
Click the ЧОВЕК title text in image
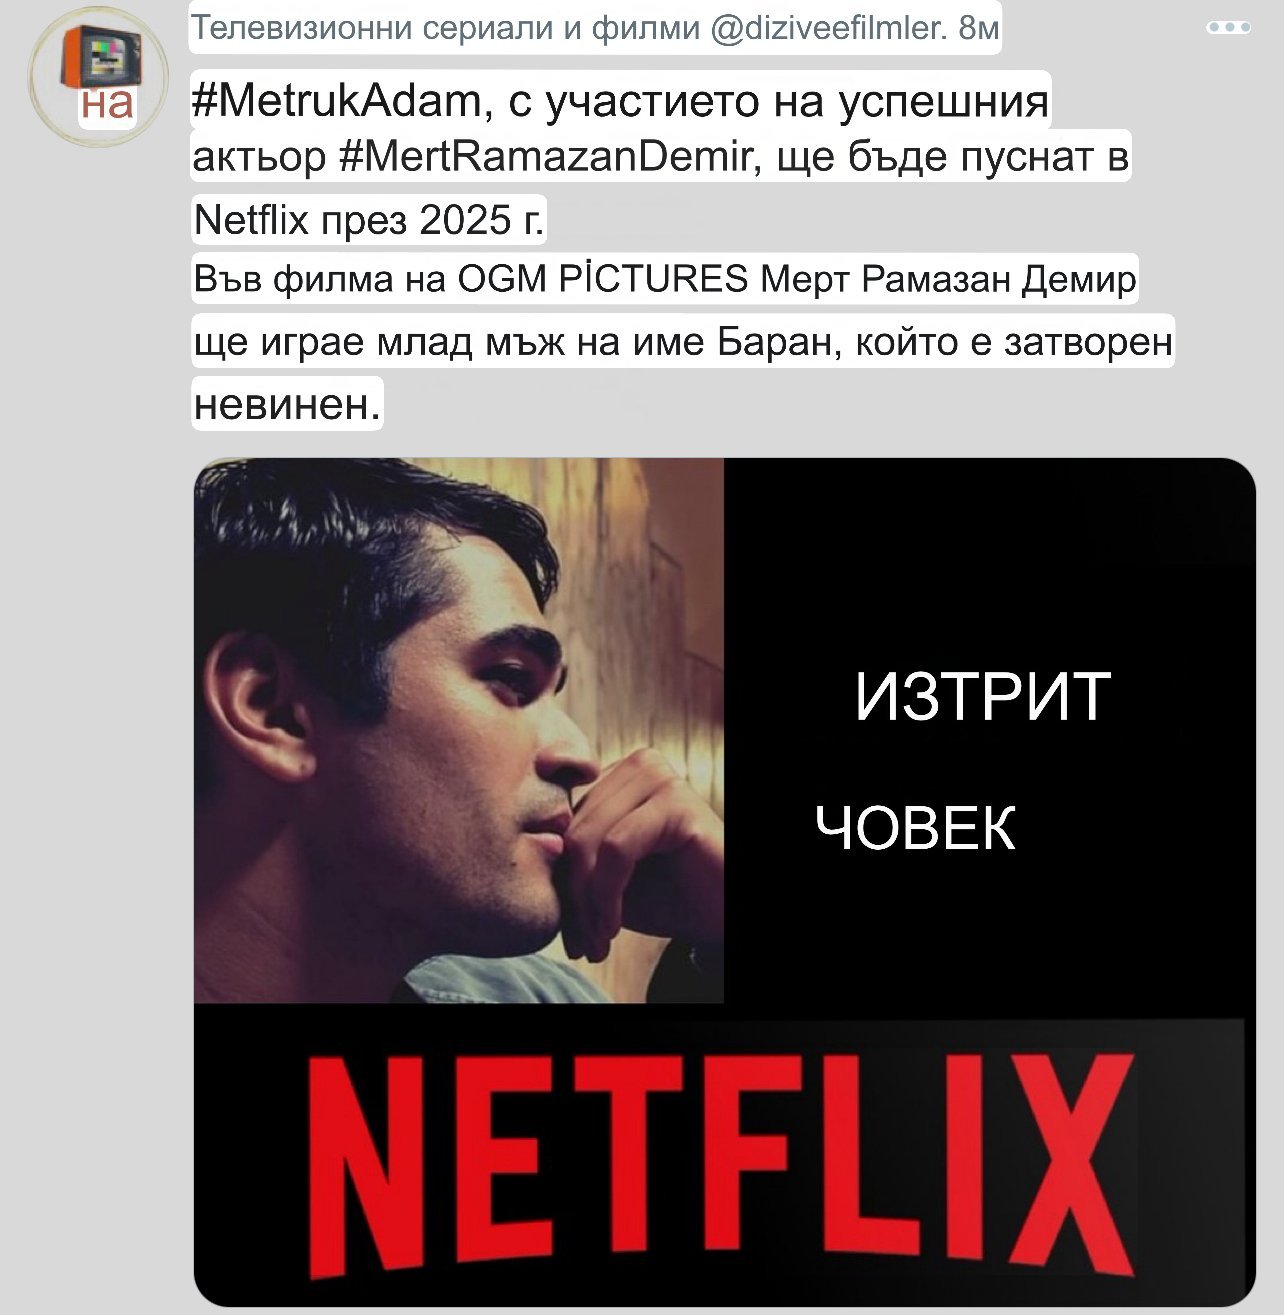[x=915, y=828]
